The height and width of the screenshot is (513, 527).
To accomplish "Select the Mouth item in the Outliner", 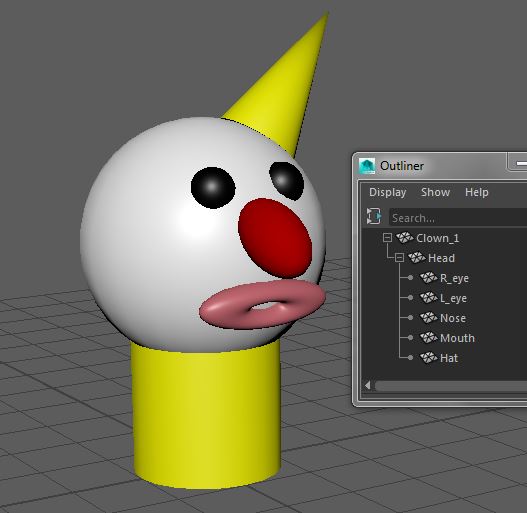I will tap(457, 338).
